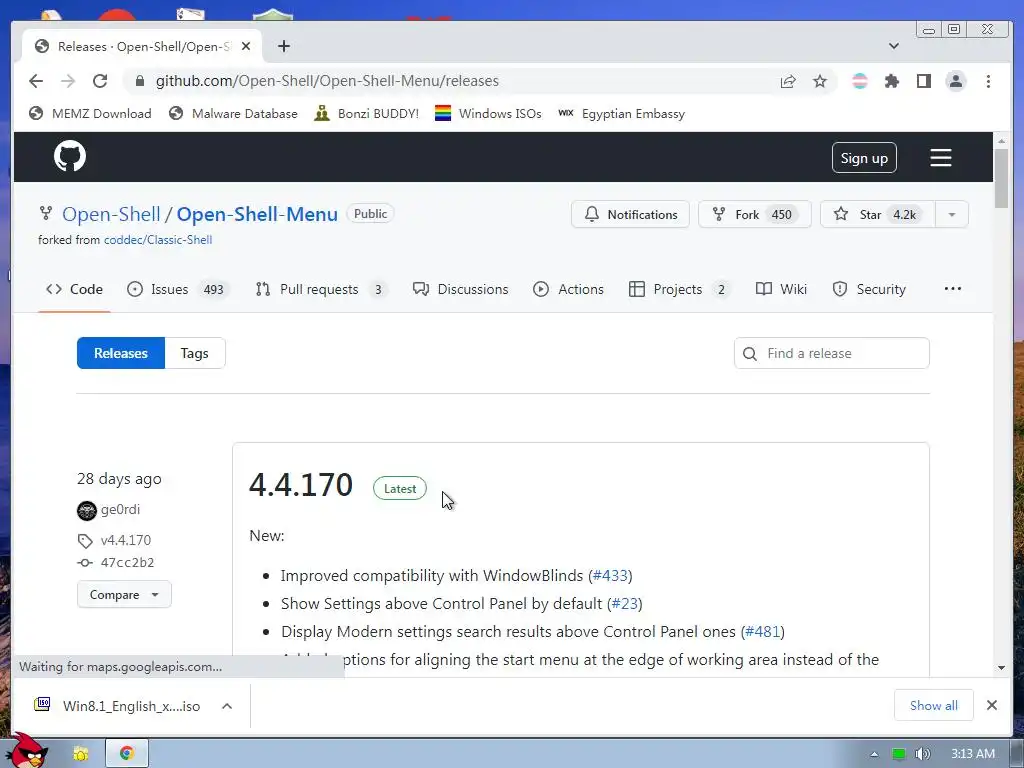This screenshot has width=1024, height=768.
Task: Click the forward navigation arrow
Action: pyautogui.click(x=68, y=81)
